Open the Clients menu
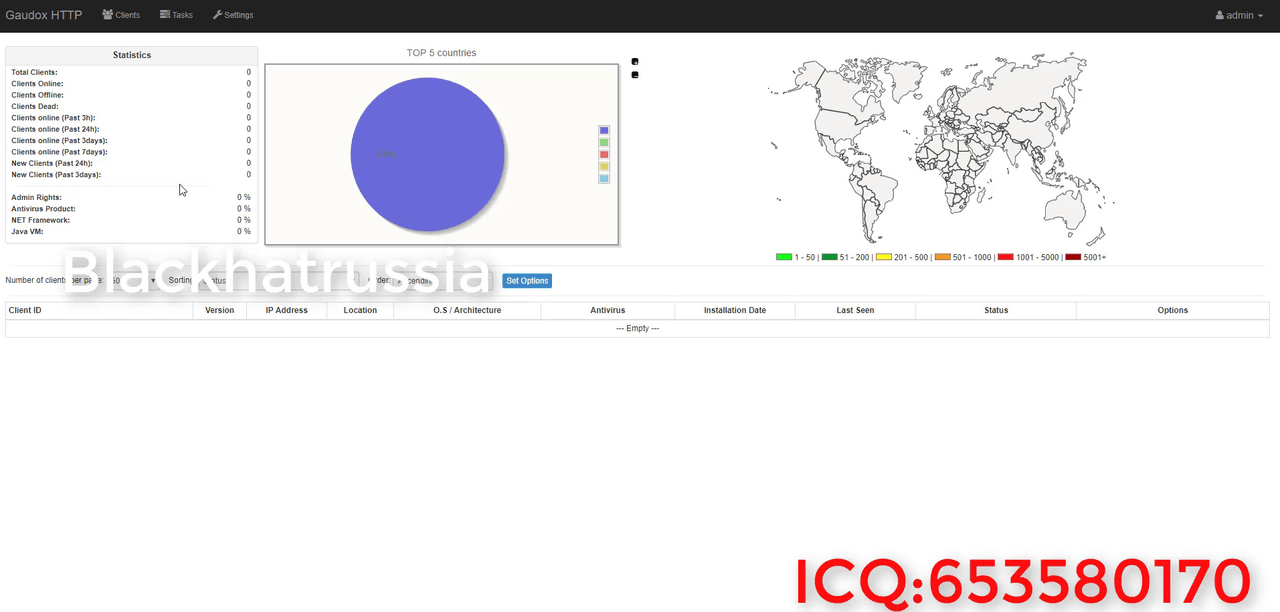 (x=121, y=14)
